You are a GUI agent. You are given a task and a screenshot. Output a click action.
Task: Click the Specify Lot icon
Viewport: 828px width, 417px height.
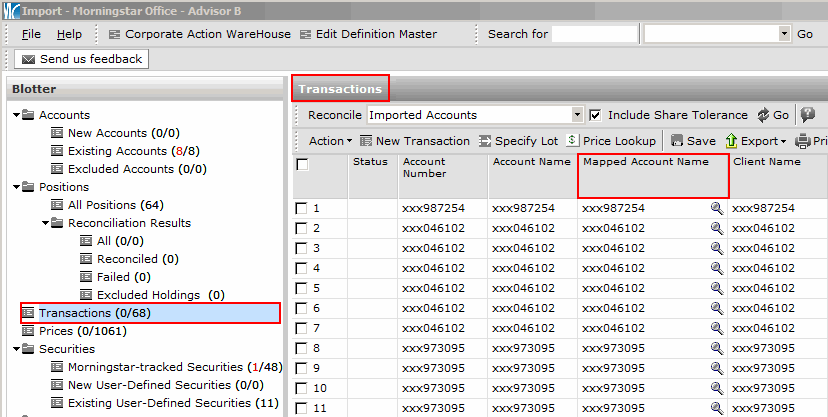coord(486,141)
